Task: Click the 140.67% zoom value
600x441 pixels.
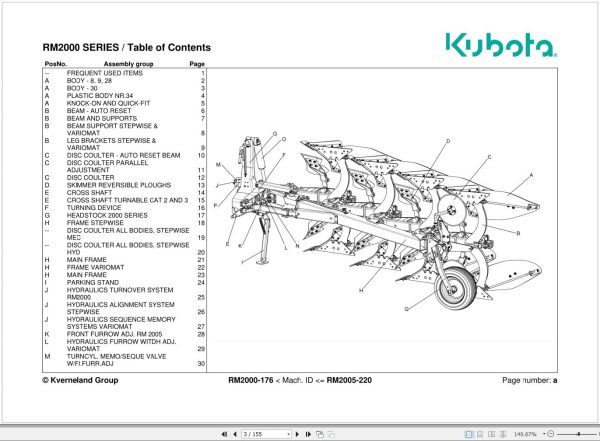Action: [x=525, y=434]
